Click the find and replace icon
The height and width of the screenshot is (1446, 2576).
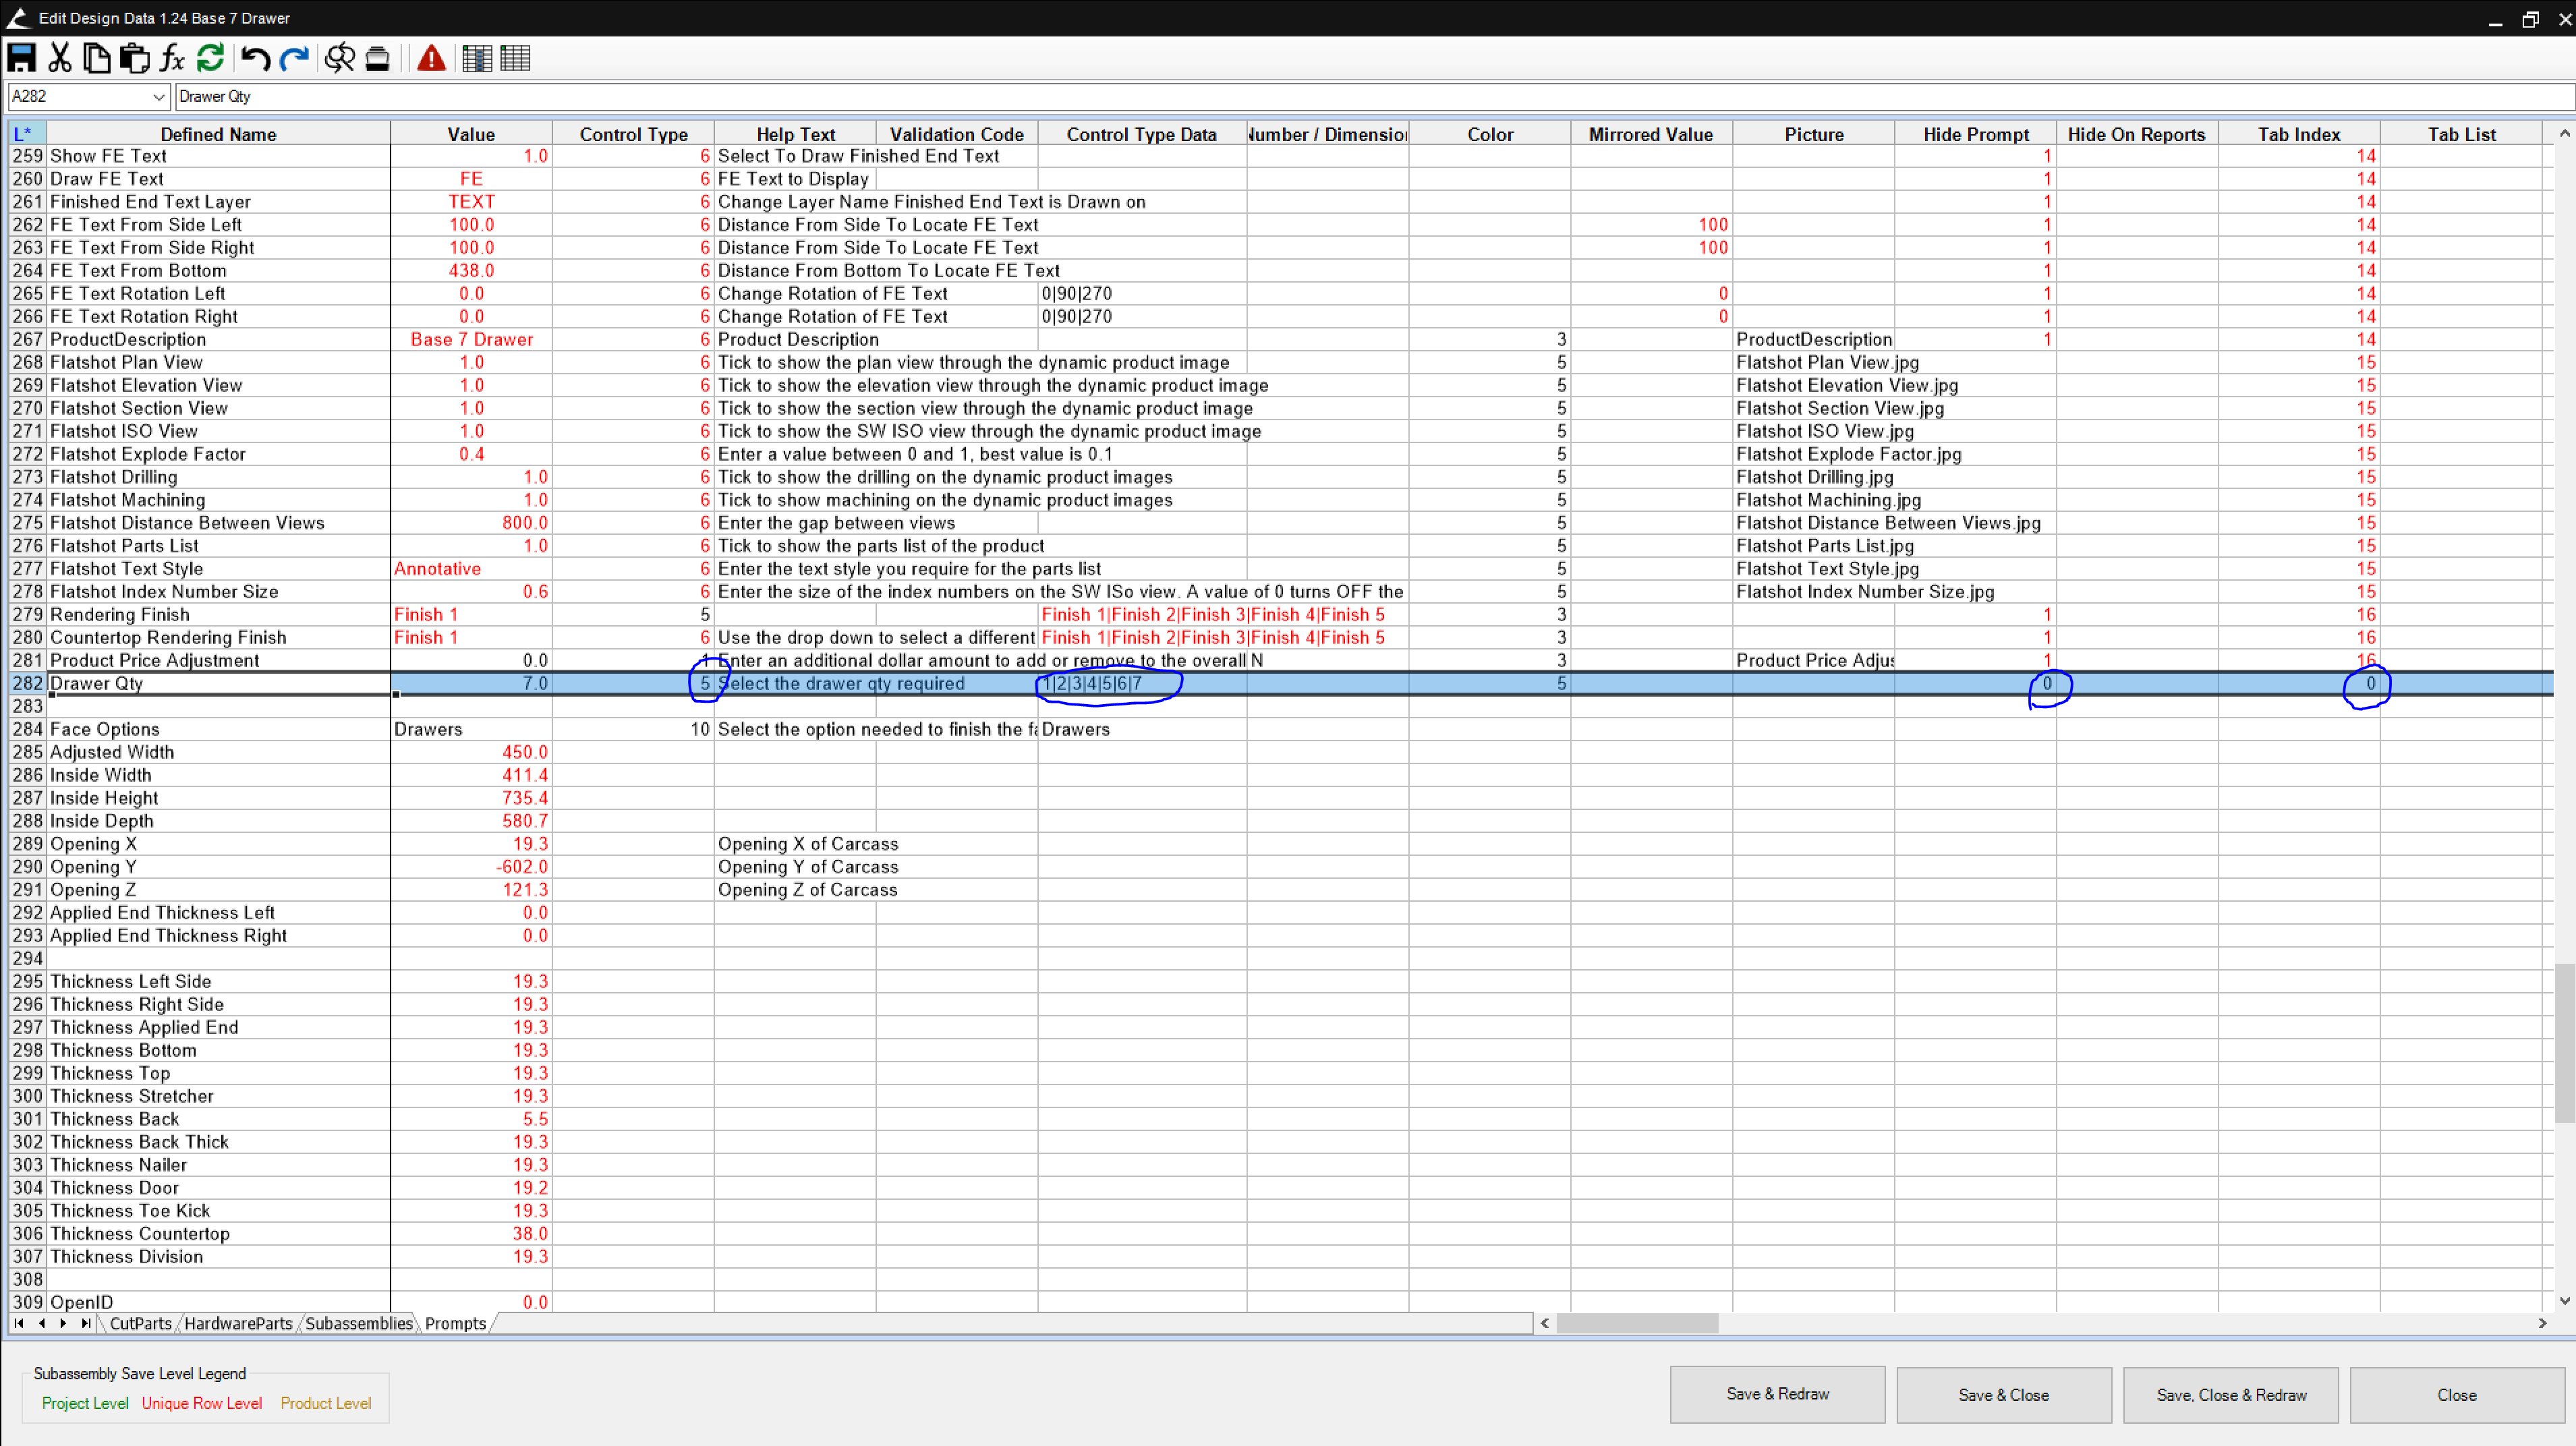coord(340,58)
